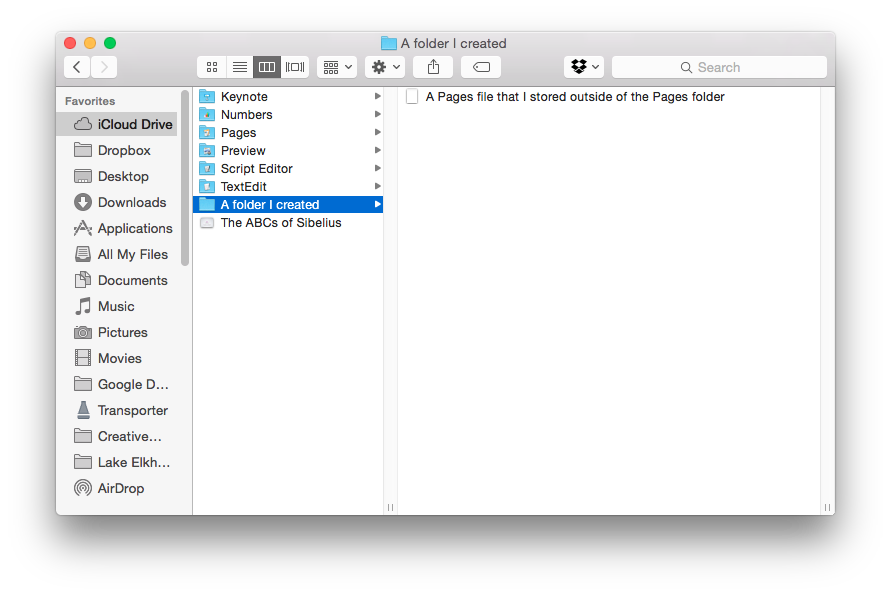The width and height of the screenshot is (891, 595).
Task: Click the Share toolbar button
Action: coord(433,67)
